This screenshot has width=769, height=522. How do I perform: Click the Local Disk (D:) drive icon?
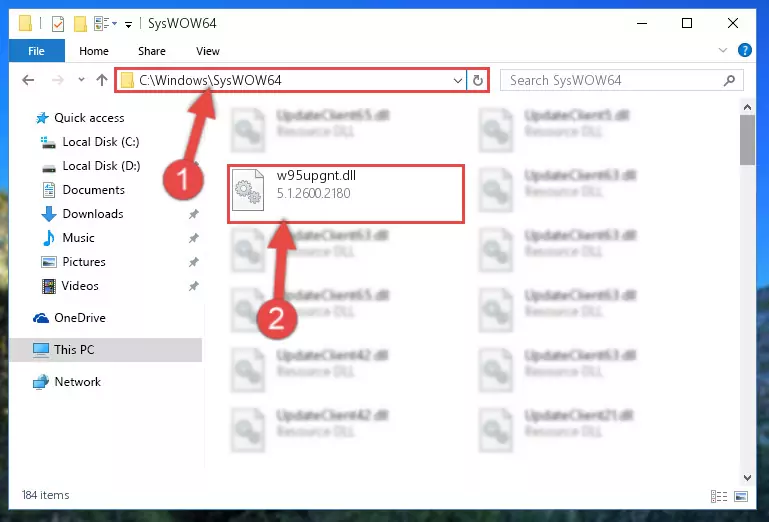(49, 168)
